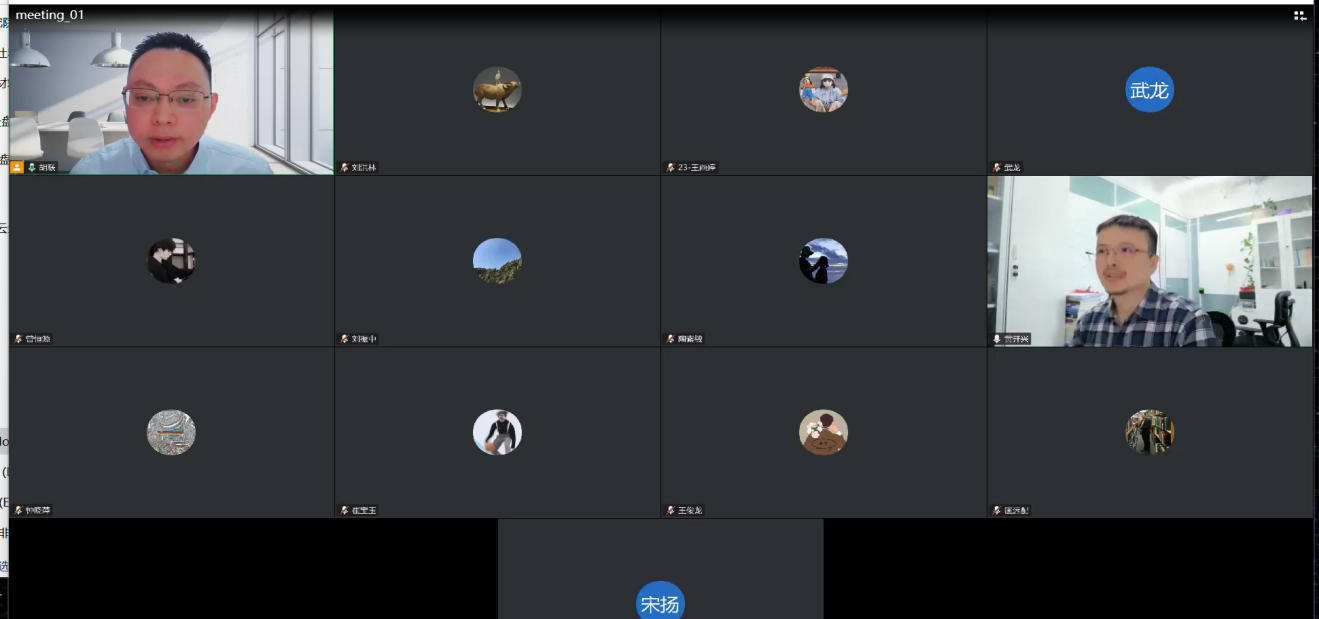Viewport: 1319px width, 619px height.
Task: Click the blue 武龙 avatar circle
Action: coord(1149,90)
